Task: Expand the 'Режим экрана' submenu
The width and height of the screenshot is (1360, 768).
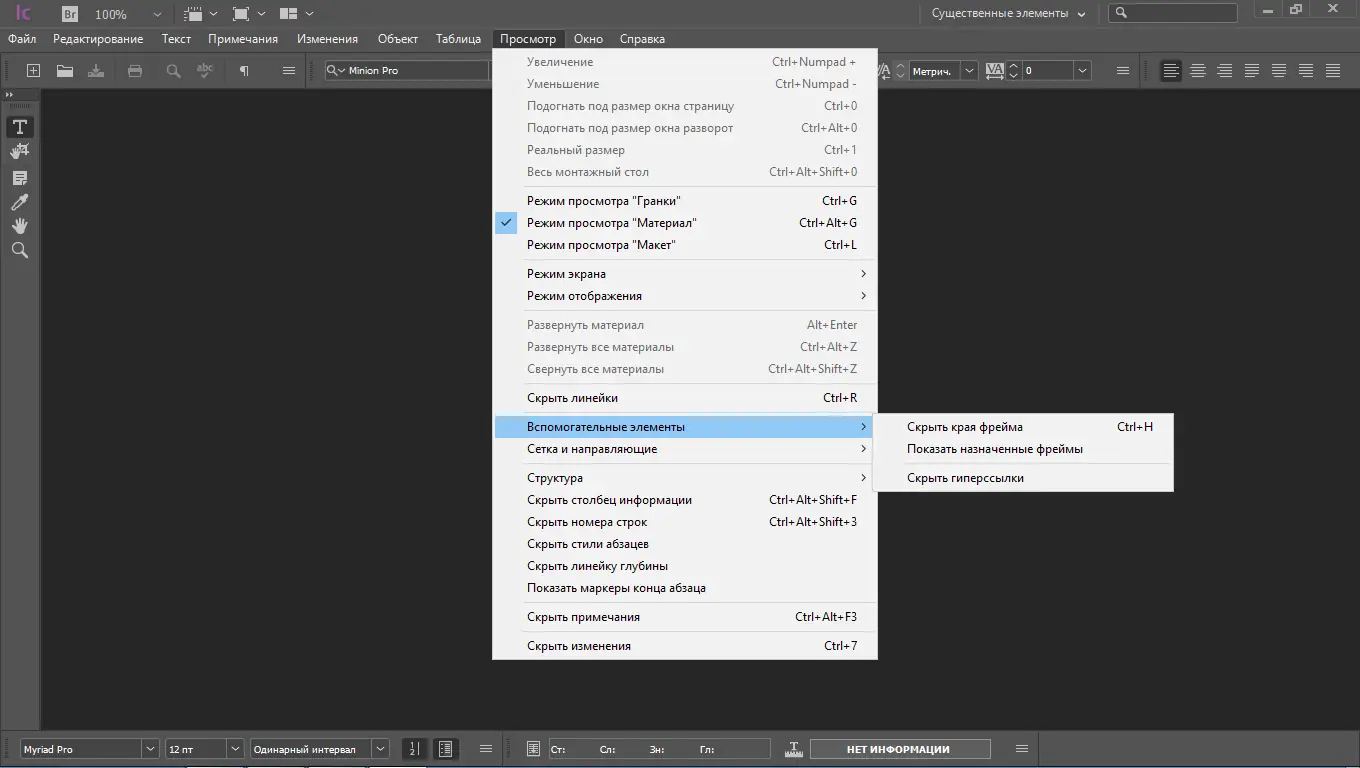Action: pos(567,273)
